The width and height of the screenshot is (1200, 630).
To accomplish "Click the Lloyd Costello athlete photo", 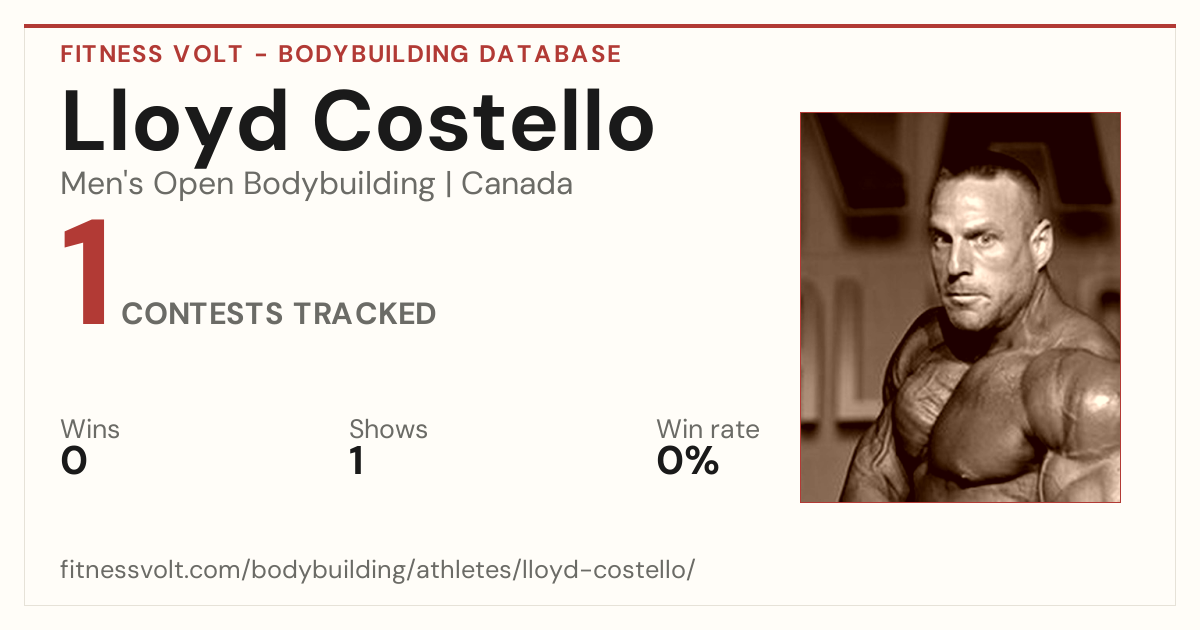I will pyautogui.click(x=960, y=307).
